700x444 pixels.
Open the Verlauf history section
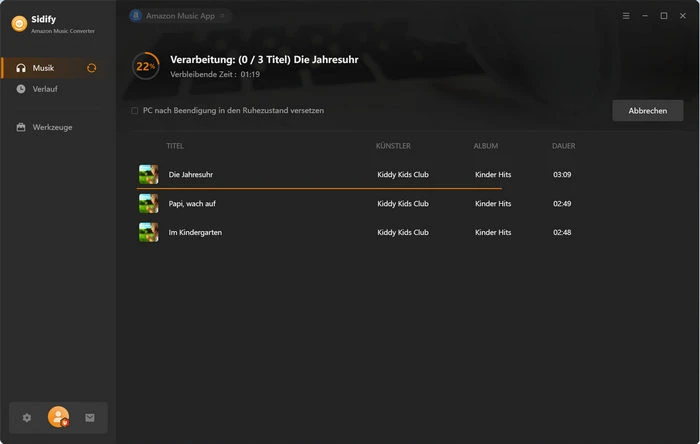tap(55, 89)
